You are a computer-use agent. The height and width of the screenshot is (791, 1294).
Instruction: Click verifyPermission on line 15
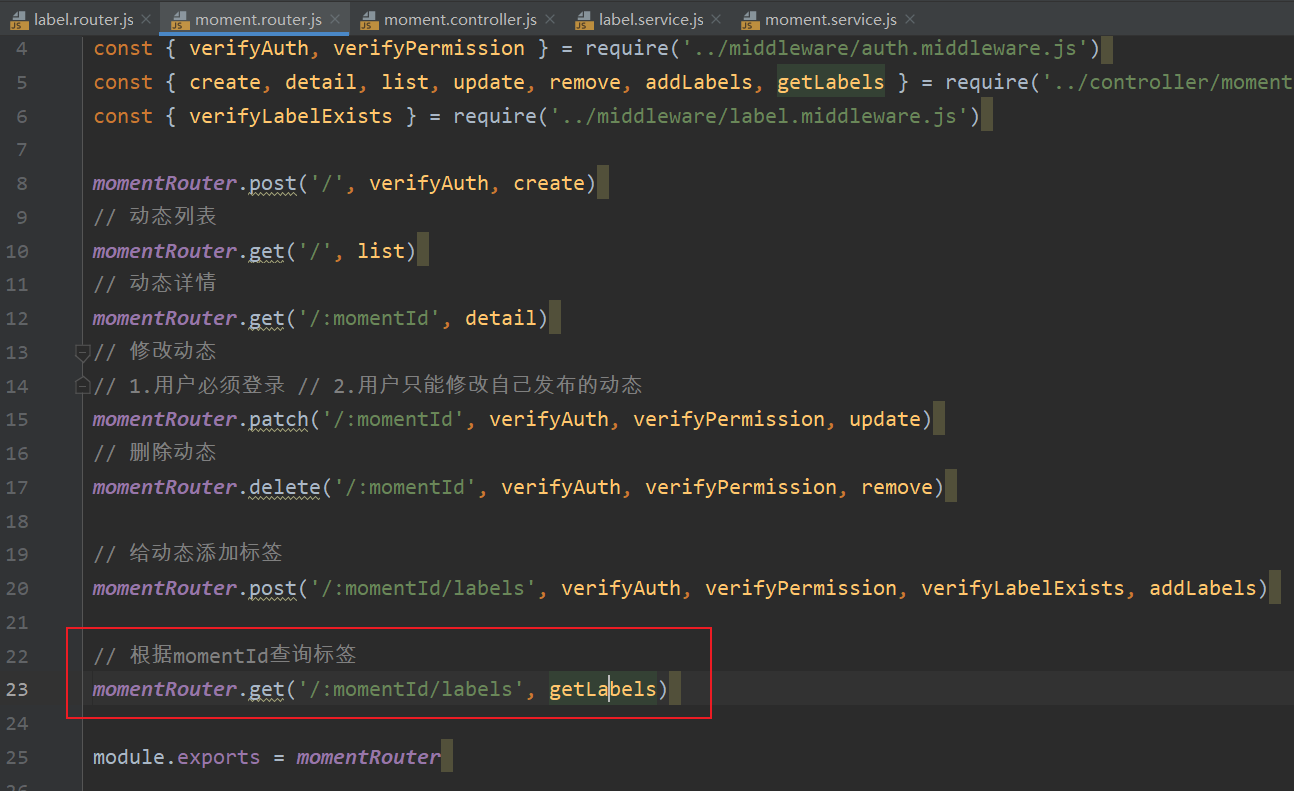[729, 419]
